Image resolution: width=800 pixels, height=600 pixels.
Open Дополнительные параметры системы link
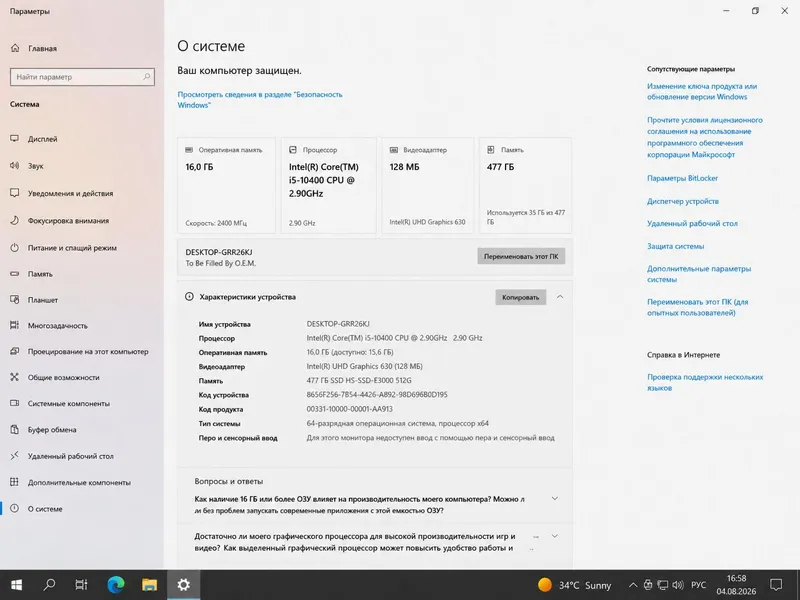pyautogui.click(x=699, y=274)
